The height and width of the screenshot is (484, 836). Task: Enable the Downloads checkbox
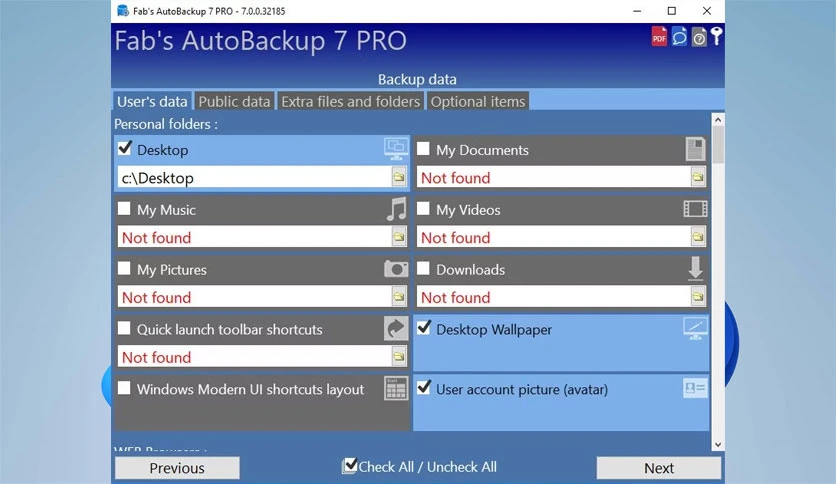(423, 268)
